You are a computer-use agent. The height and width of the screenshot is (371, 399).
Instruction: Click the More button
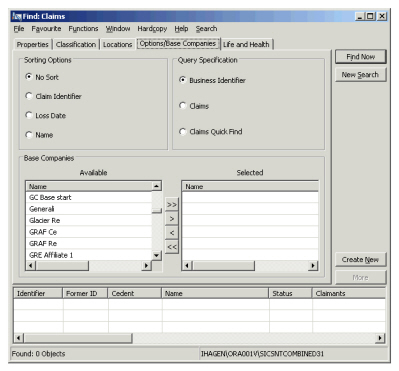(360, 277)
